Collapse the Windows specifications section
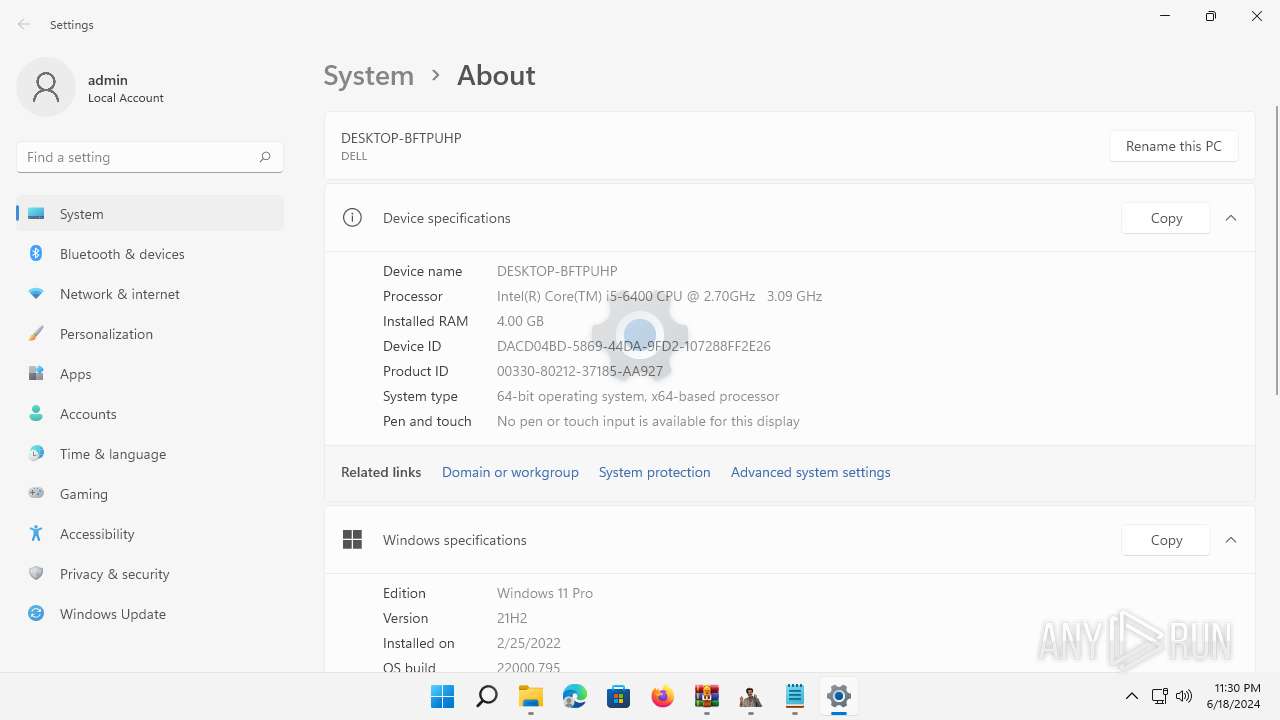The height and width of the screenshot is (720, 1280). click(1231, 540)
